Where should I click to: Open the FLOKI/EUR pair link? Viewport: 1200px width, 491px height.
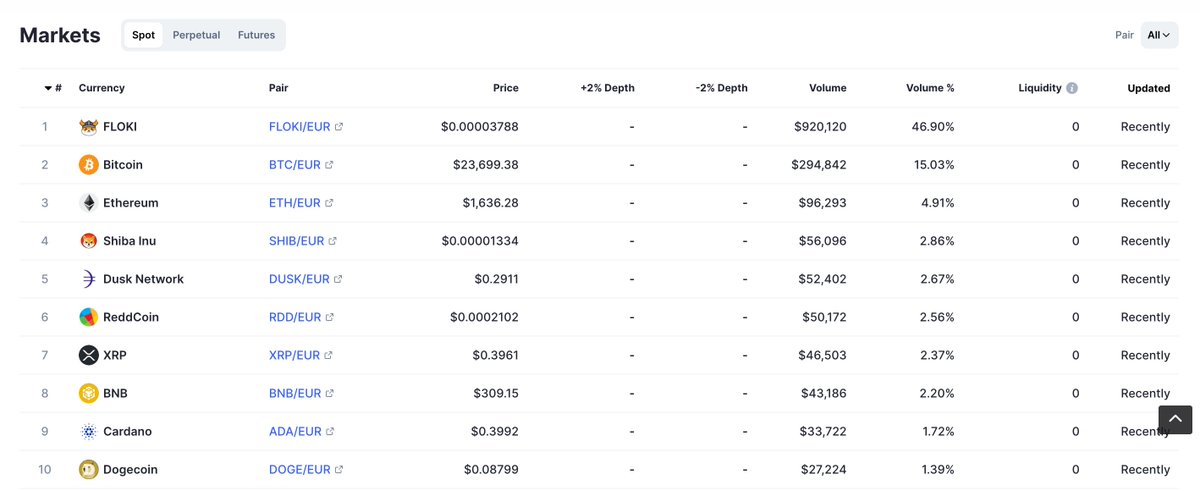point(299,127)
